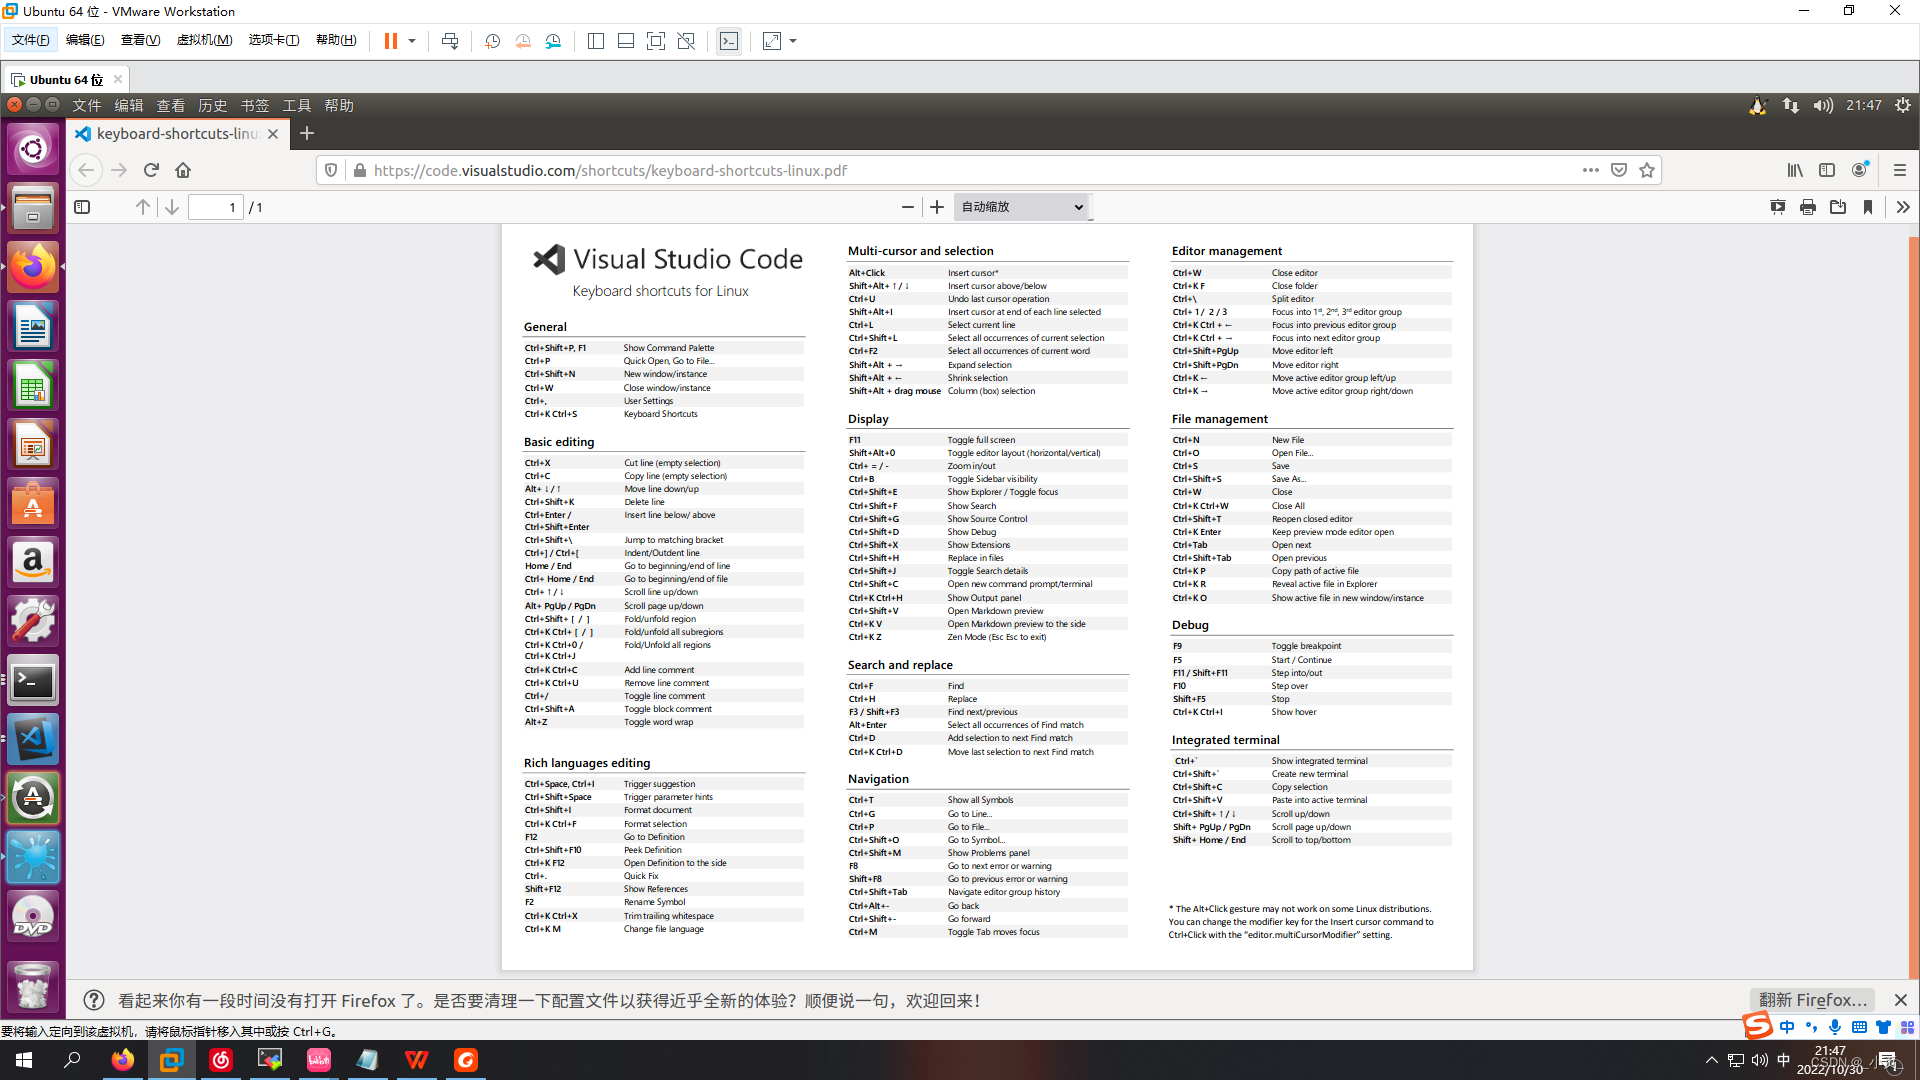Click the zoom out icon on PDF viewer

[x=906, y=207]
